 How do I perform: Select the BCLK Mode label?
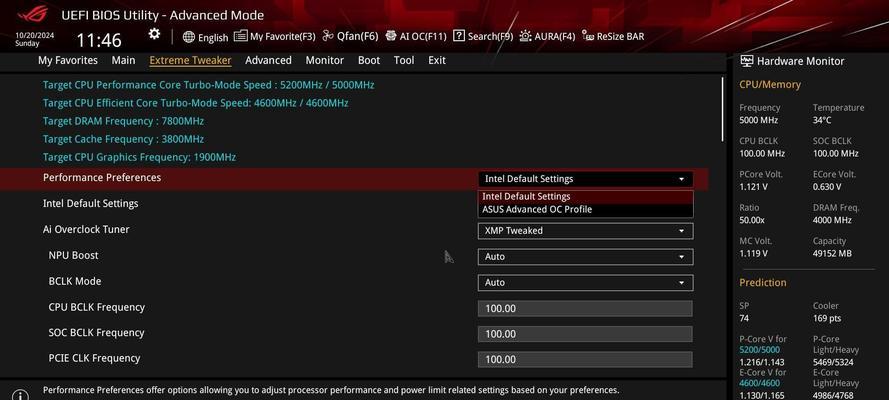[x=75, y=282]
